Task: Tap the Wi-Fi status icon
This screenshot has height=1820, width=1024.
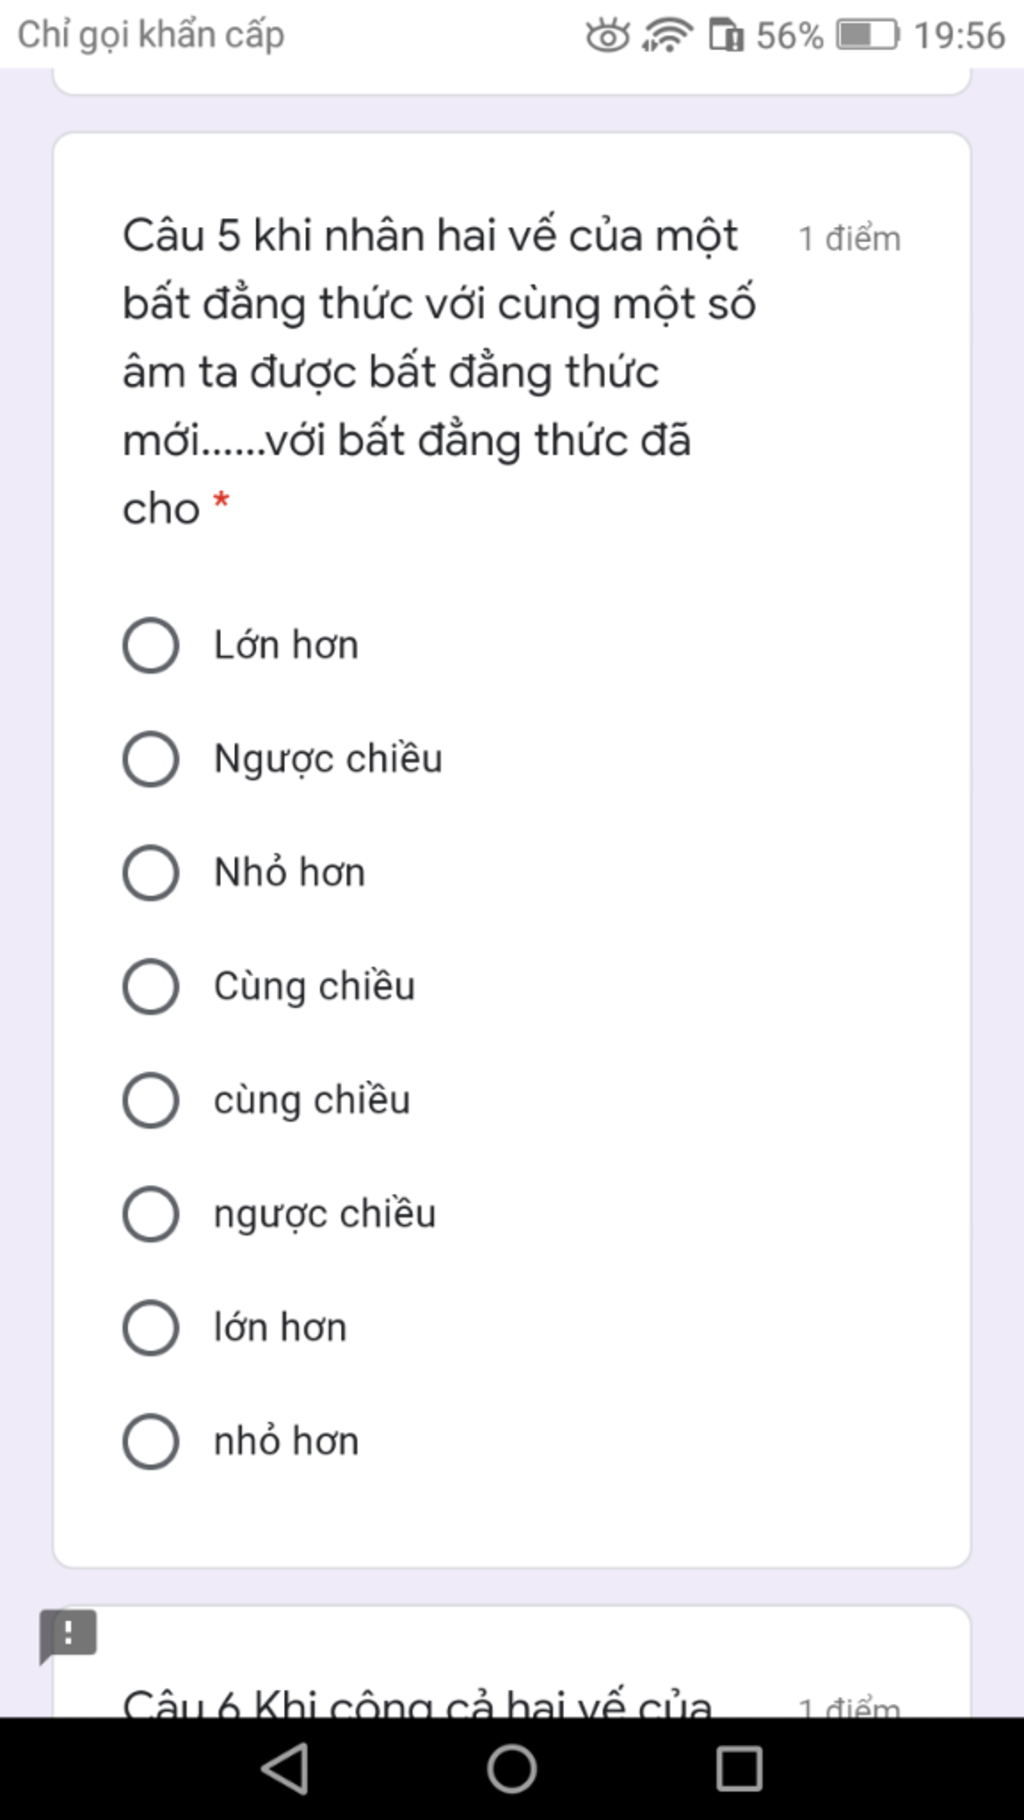Action: (667, 36)
